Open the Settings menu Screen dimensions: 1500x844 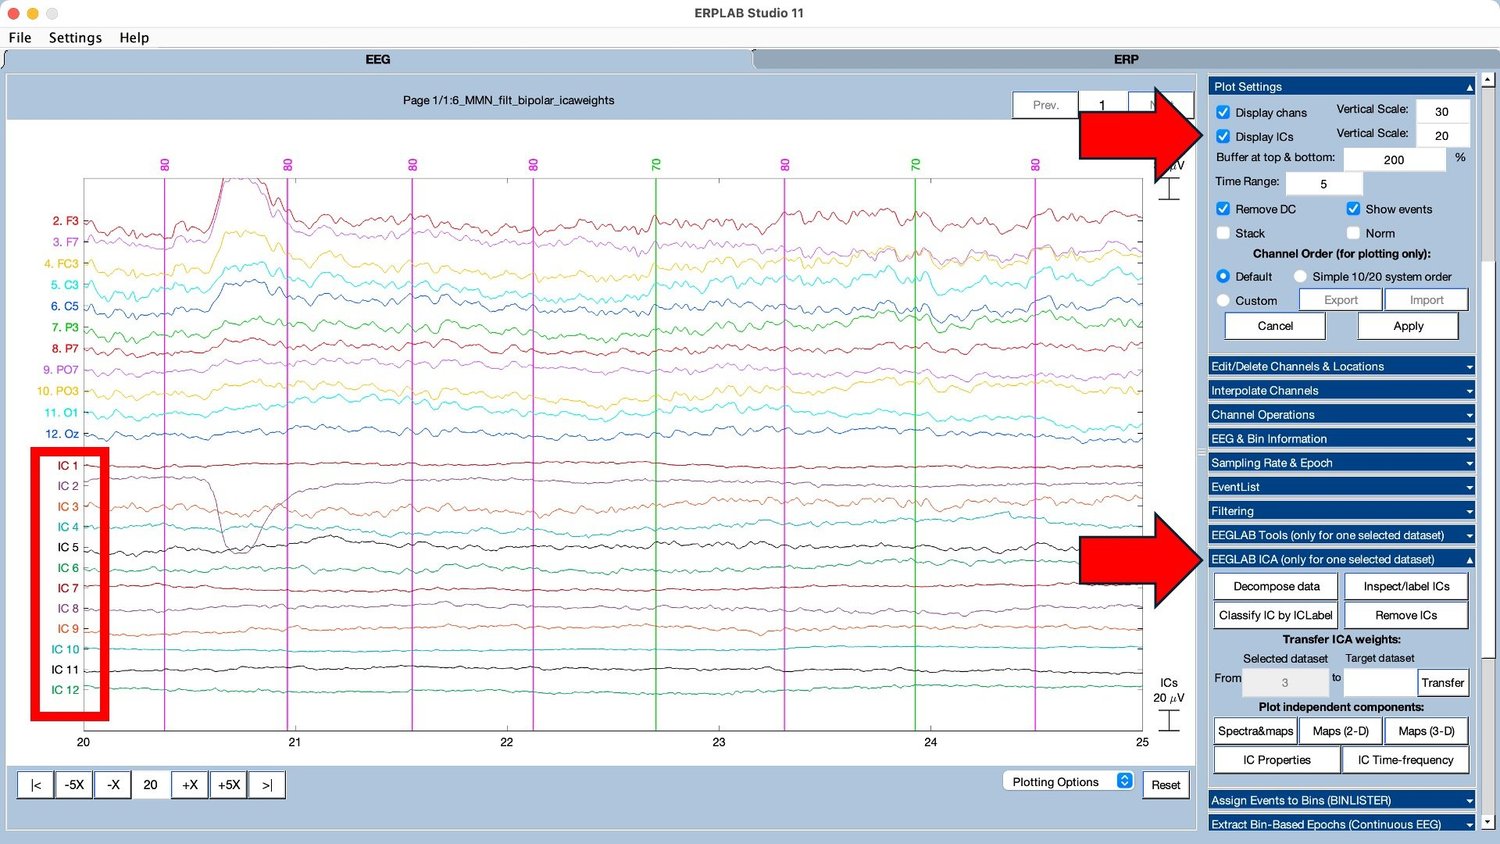(74, 37)
